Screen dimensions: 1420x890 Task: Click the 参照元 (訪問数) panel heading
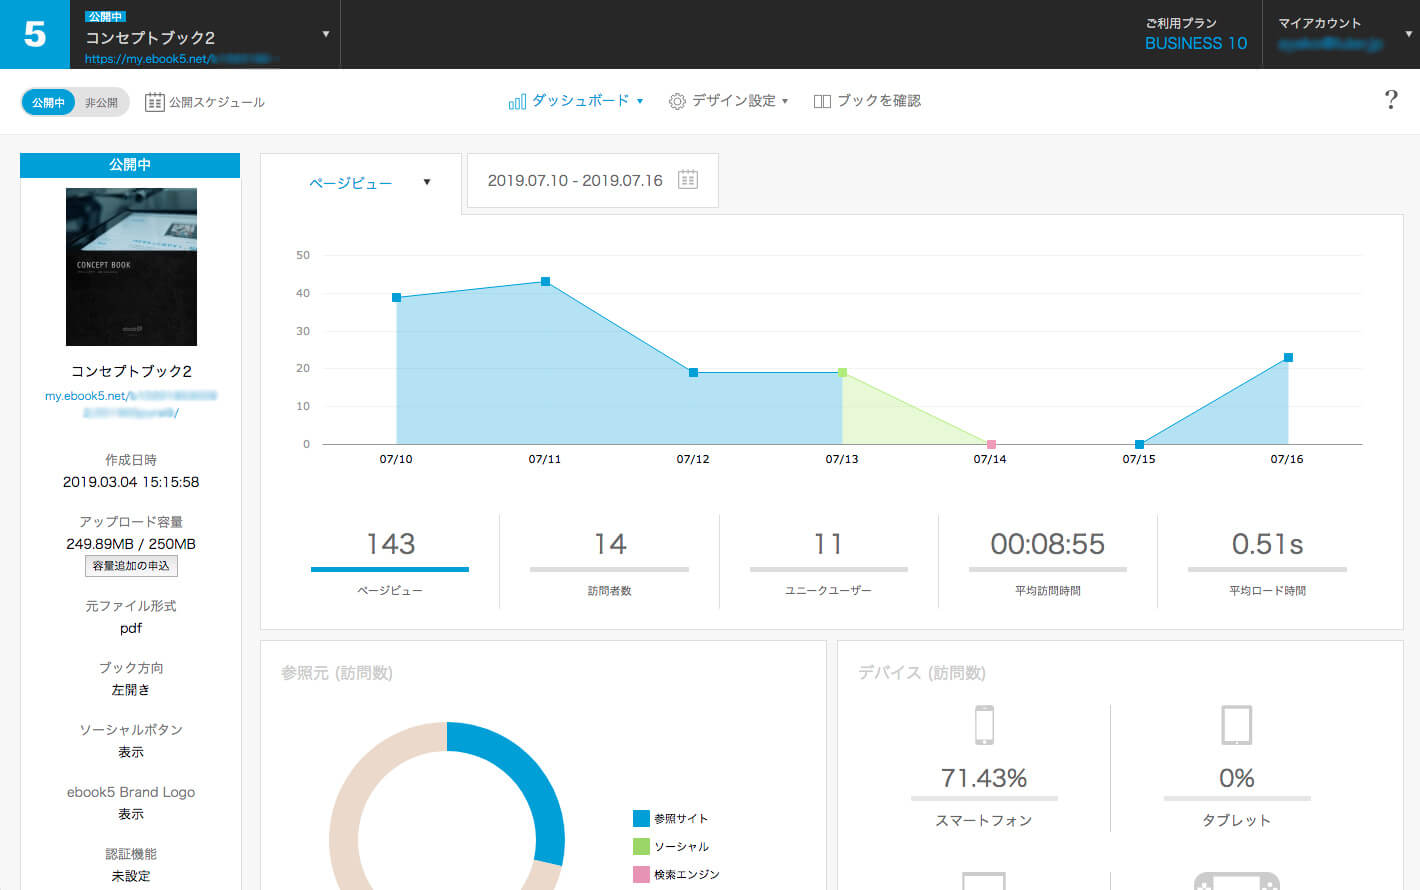tap(337, 673)
